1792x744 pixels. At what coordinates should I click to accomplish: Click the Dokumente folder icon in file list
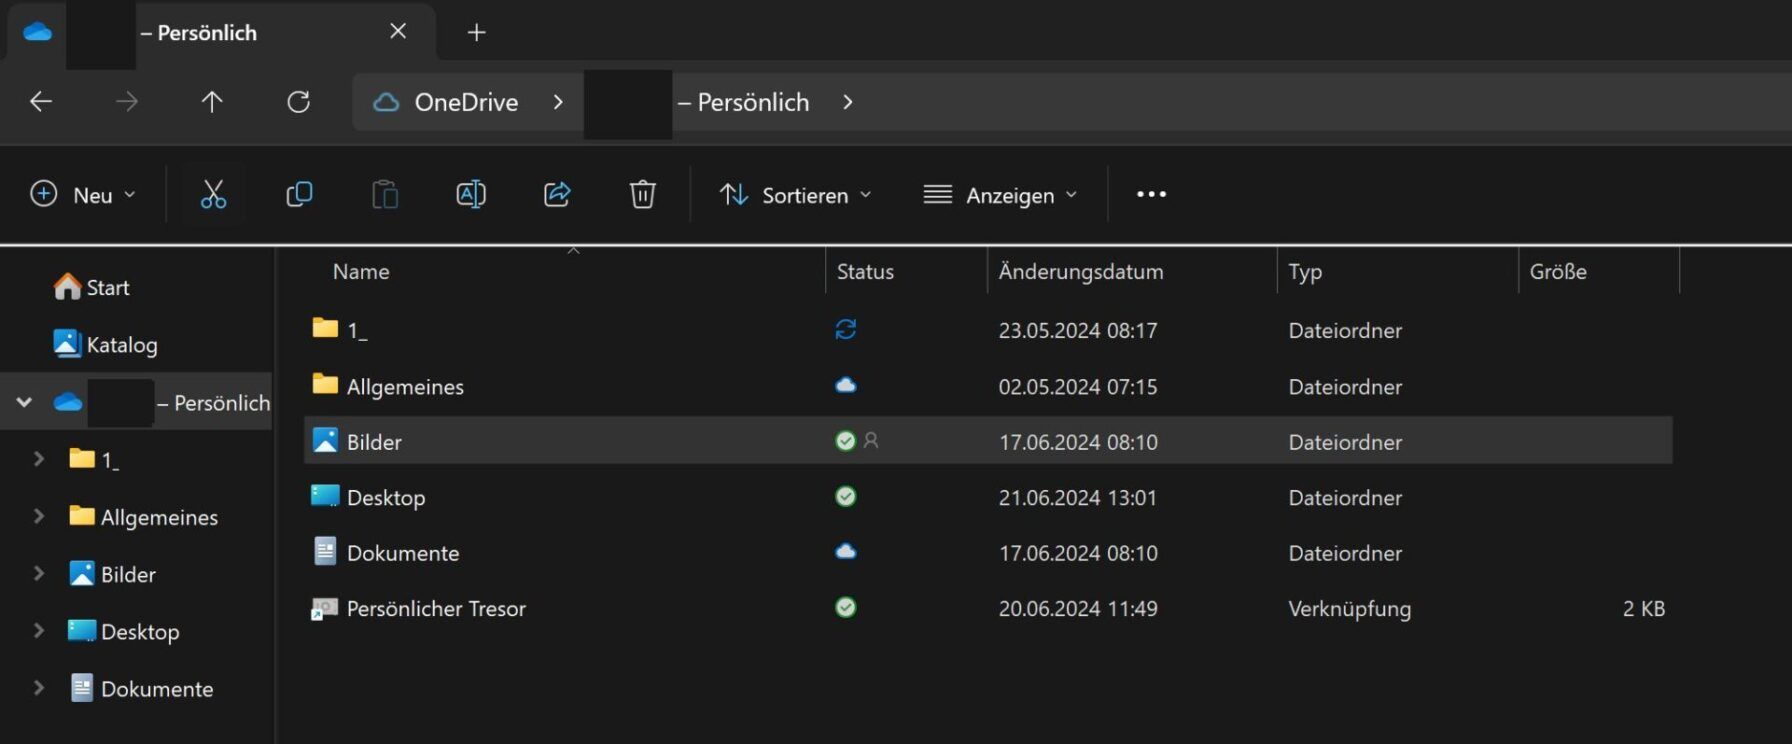tap(325, 551)
